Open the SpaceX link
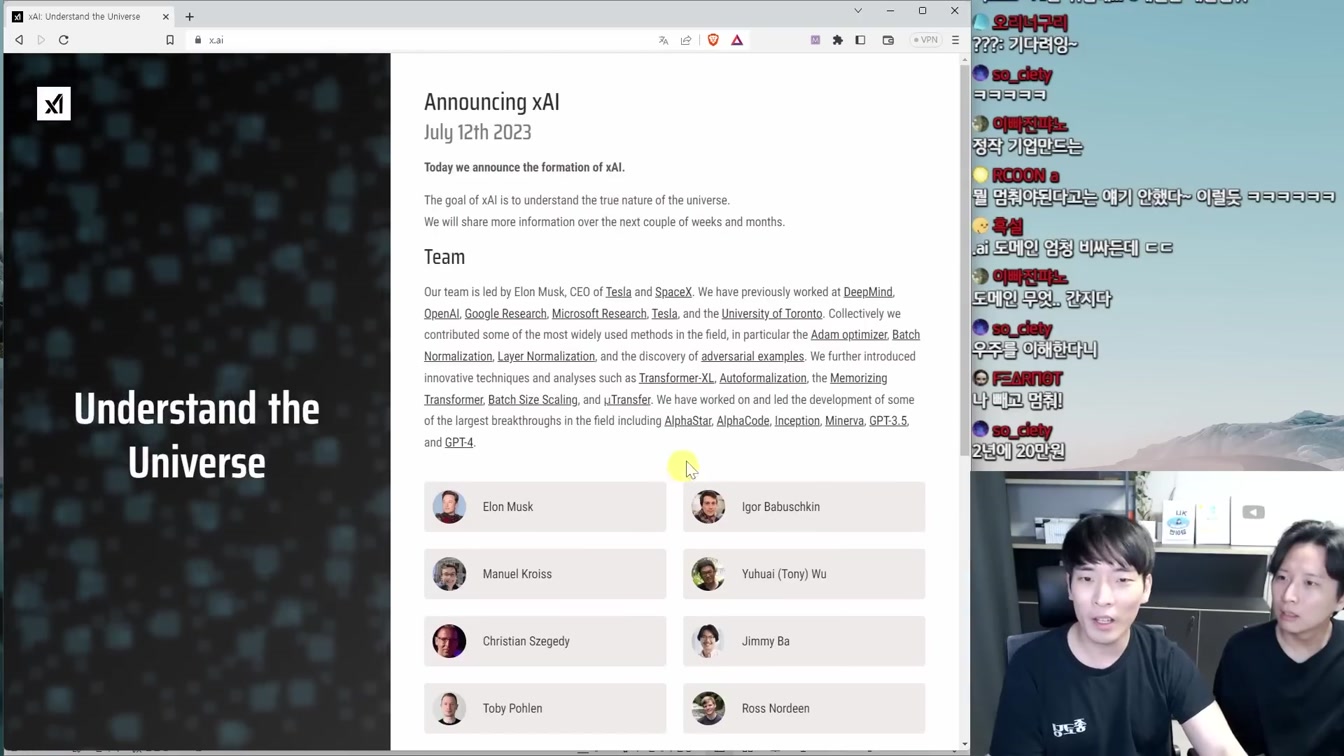Screen dimensions: 1344x756 pyautogui.click(x=673, y=292)
